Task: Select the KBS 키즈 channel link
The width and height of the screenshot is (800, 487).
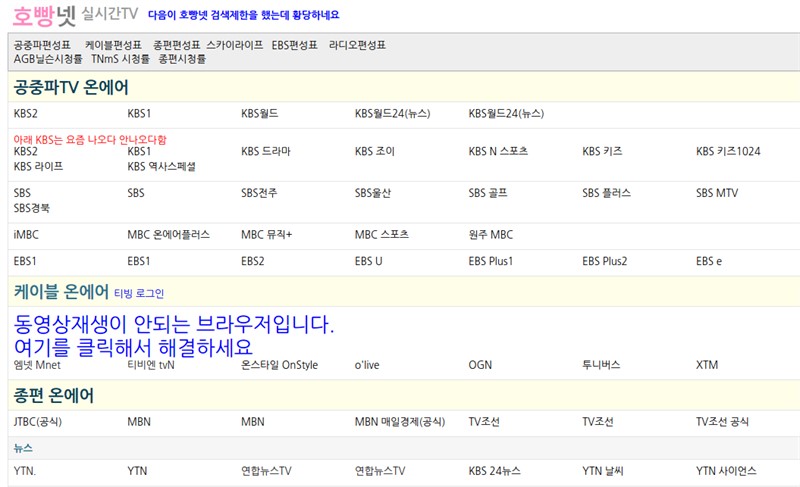Action: [602, 151]
